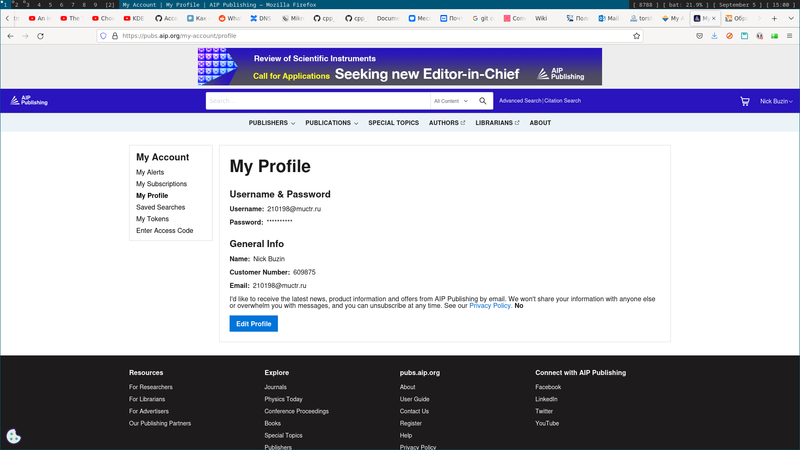Click the Edit Profile button

(x=254, y=323)
